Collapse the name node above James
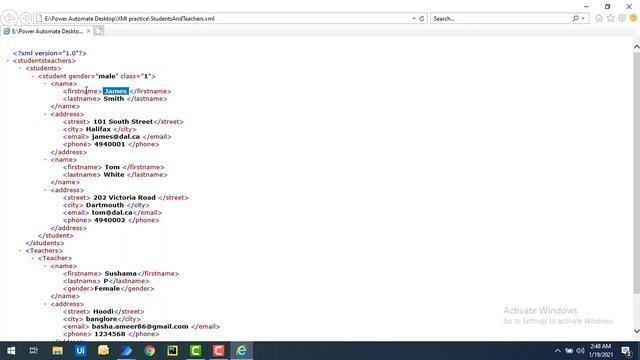Viewport: 640px width, 360px height. (46, 84)
